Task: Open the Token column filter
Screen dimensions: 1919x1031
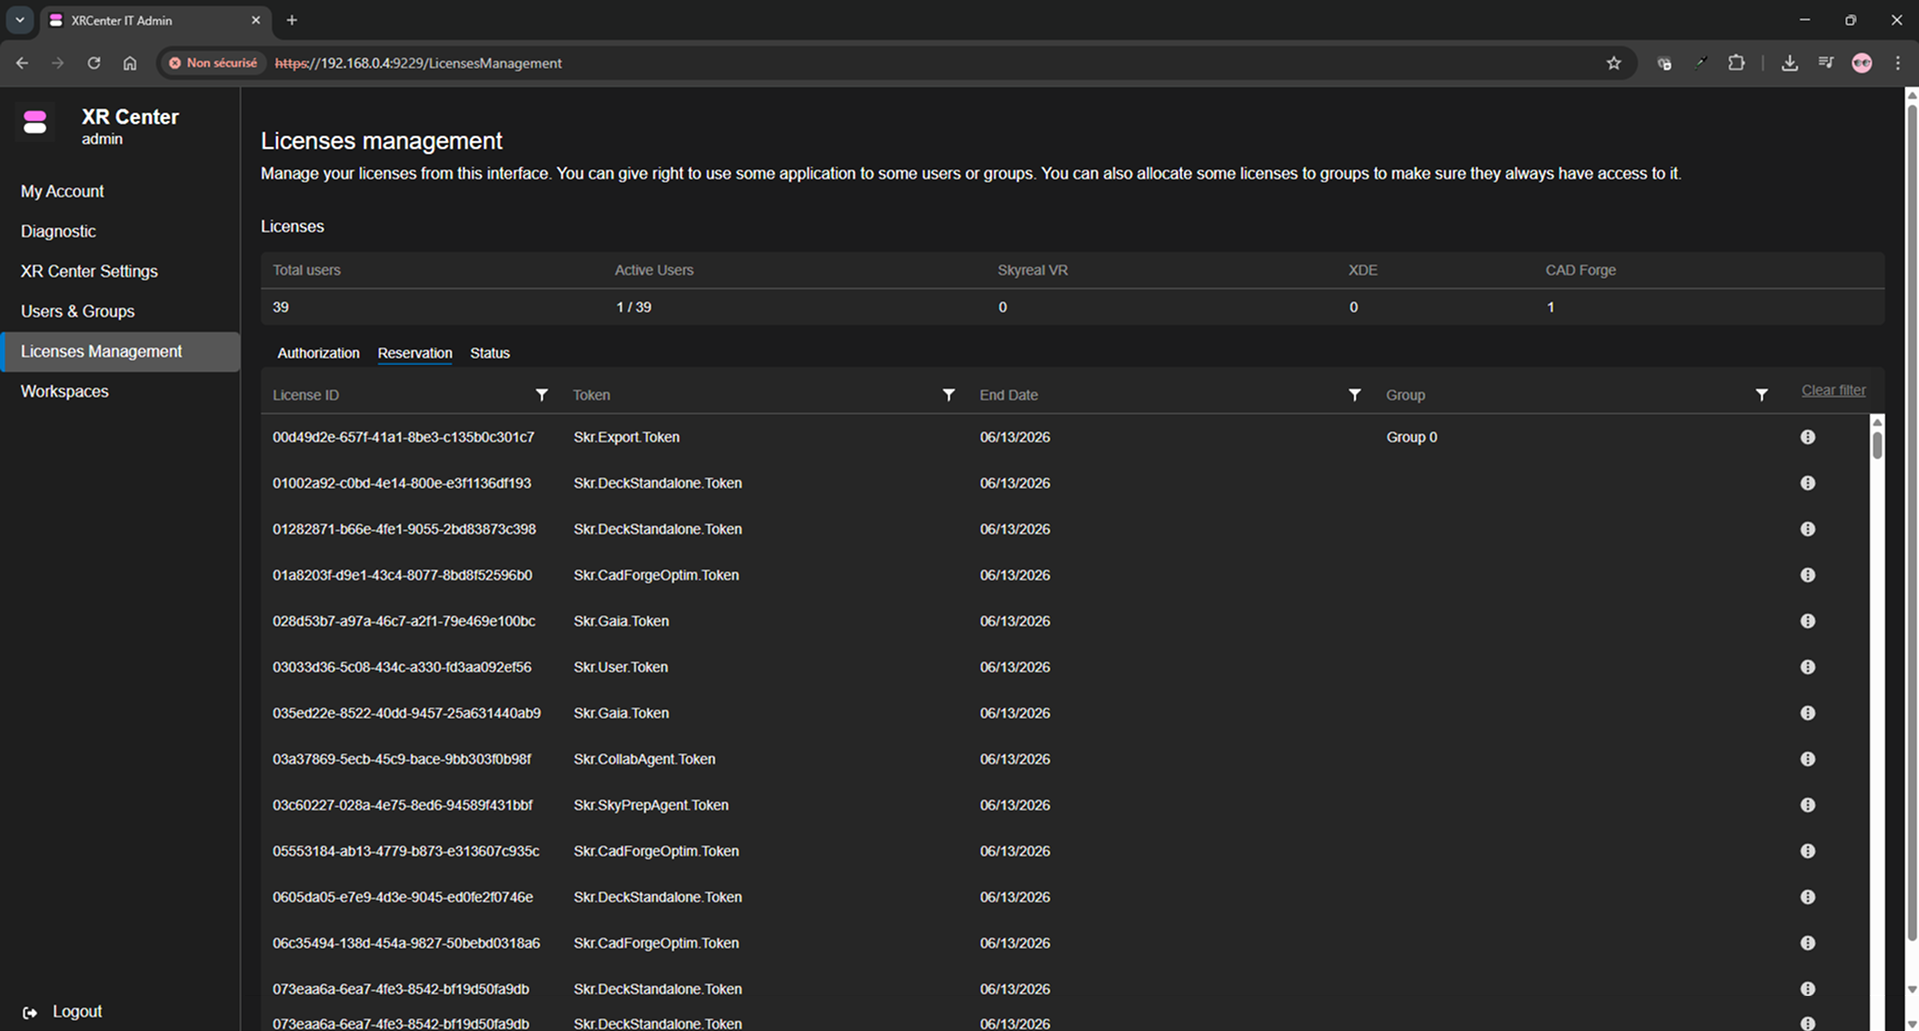Action: point(948,395)
